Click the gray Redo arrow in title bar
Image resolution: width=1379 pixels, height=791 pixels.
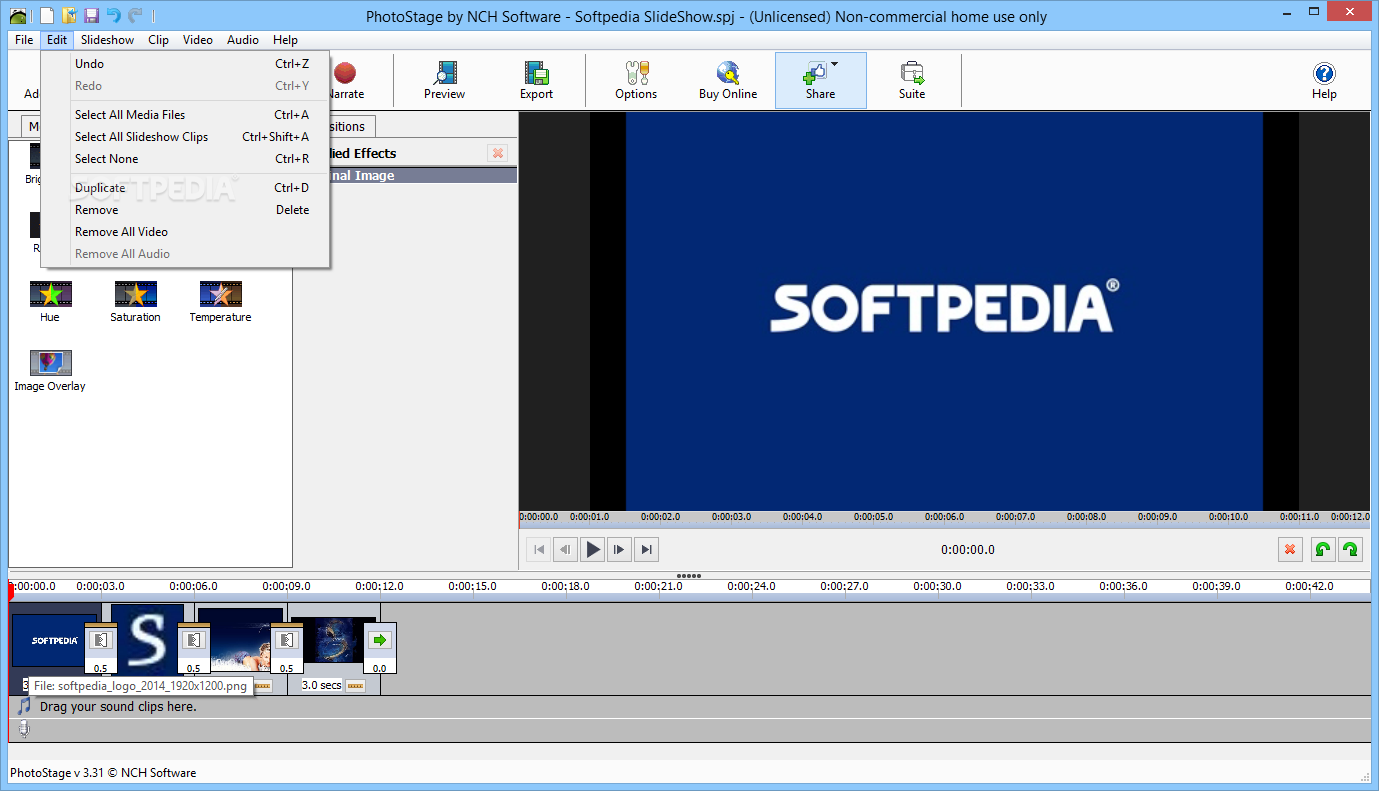tap(135, 15)
